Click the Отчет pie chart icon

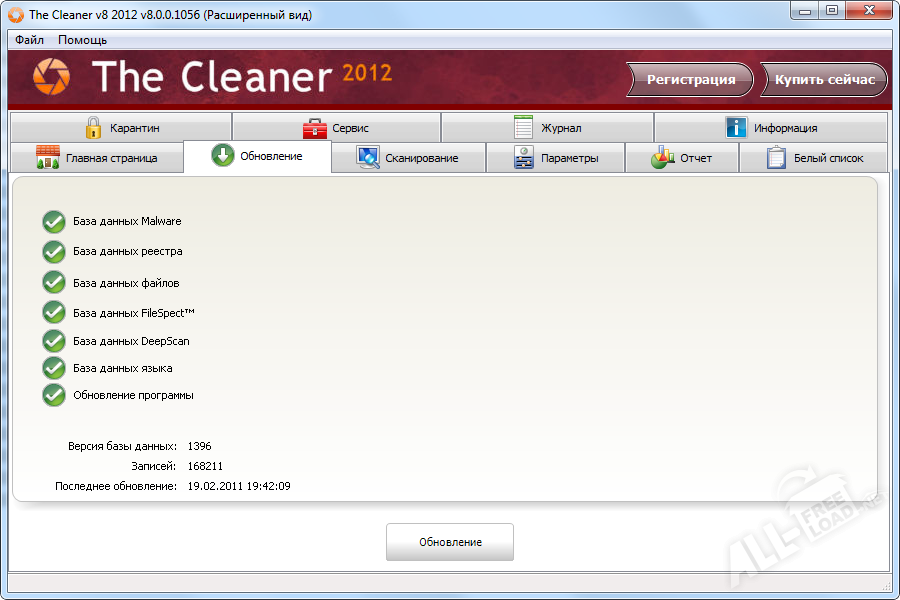pos(662,158)
